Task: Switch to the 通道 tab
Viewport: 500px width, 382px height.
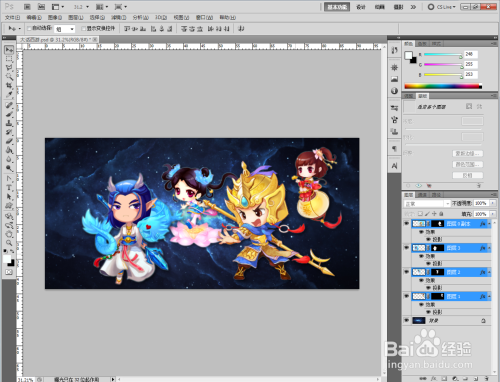Action: (422, 195)
